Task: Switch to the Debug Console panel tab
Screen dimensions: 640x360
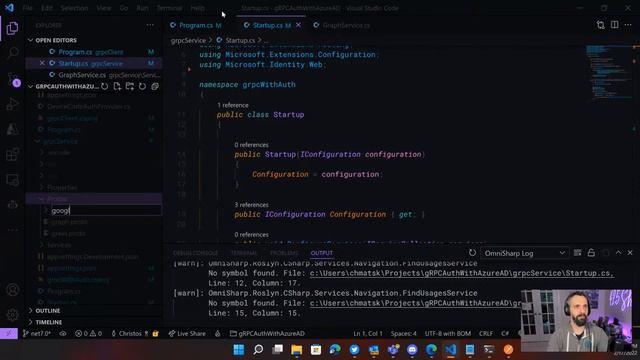Action: tap(195, 253)
